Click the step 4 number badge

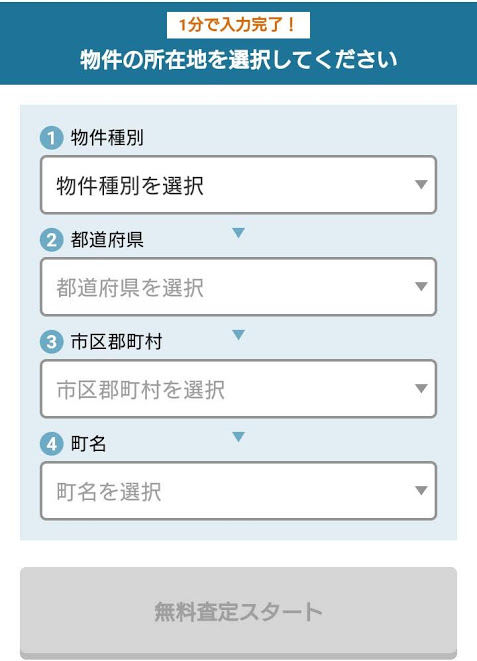point(51,443)
